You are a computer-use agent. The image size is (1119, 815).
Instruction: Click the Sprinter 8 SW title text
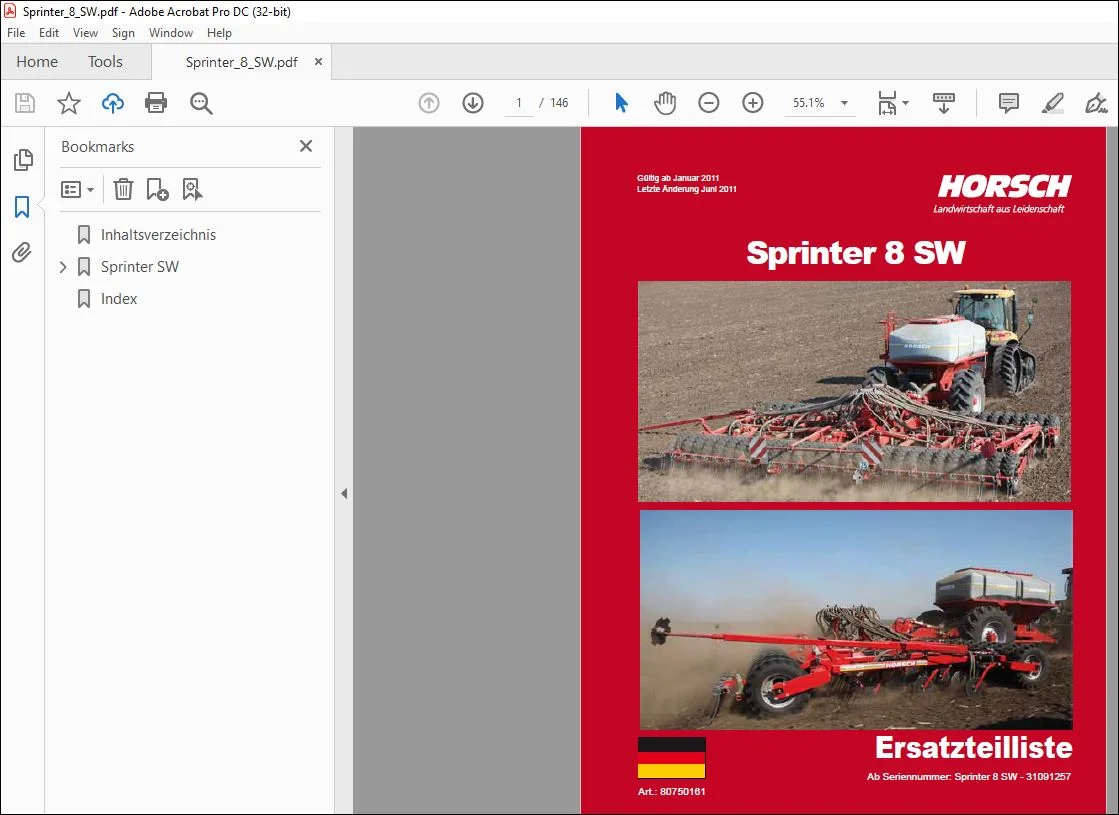[x=856, y=253]
